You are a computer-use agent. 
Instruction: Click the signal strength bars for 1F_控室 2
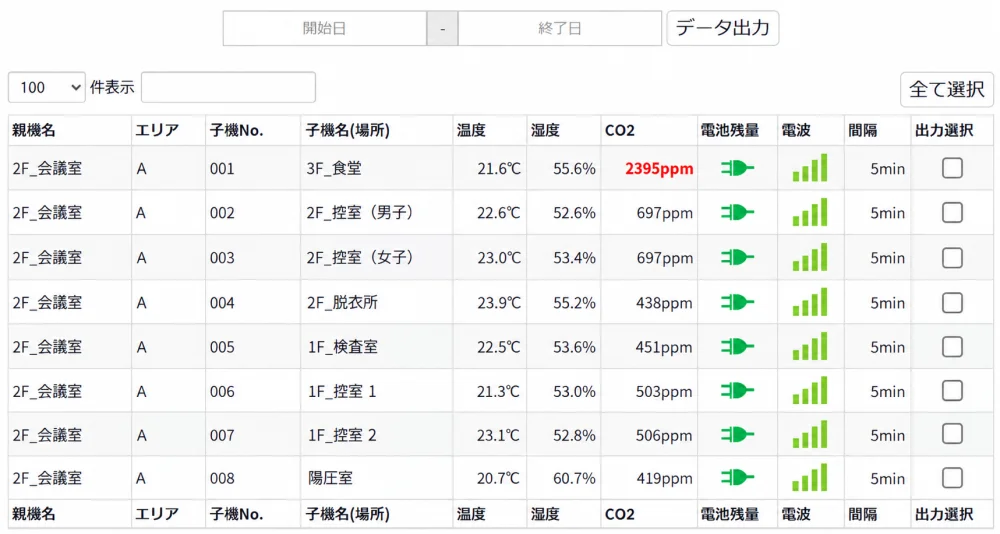coord(810,434)
